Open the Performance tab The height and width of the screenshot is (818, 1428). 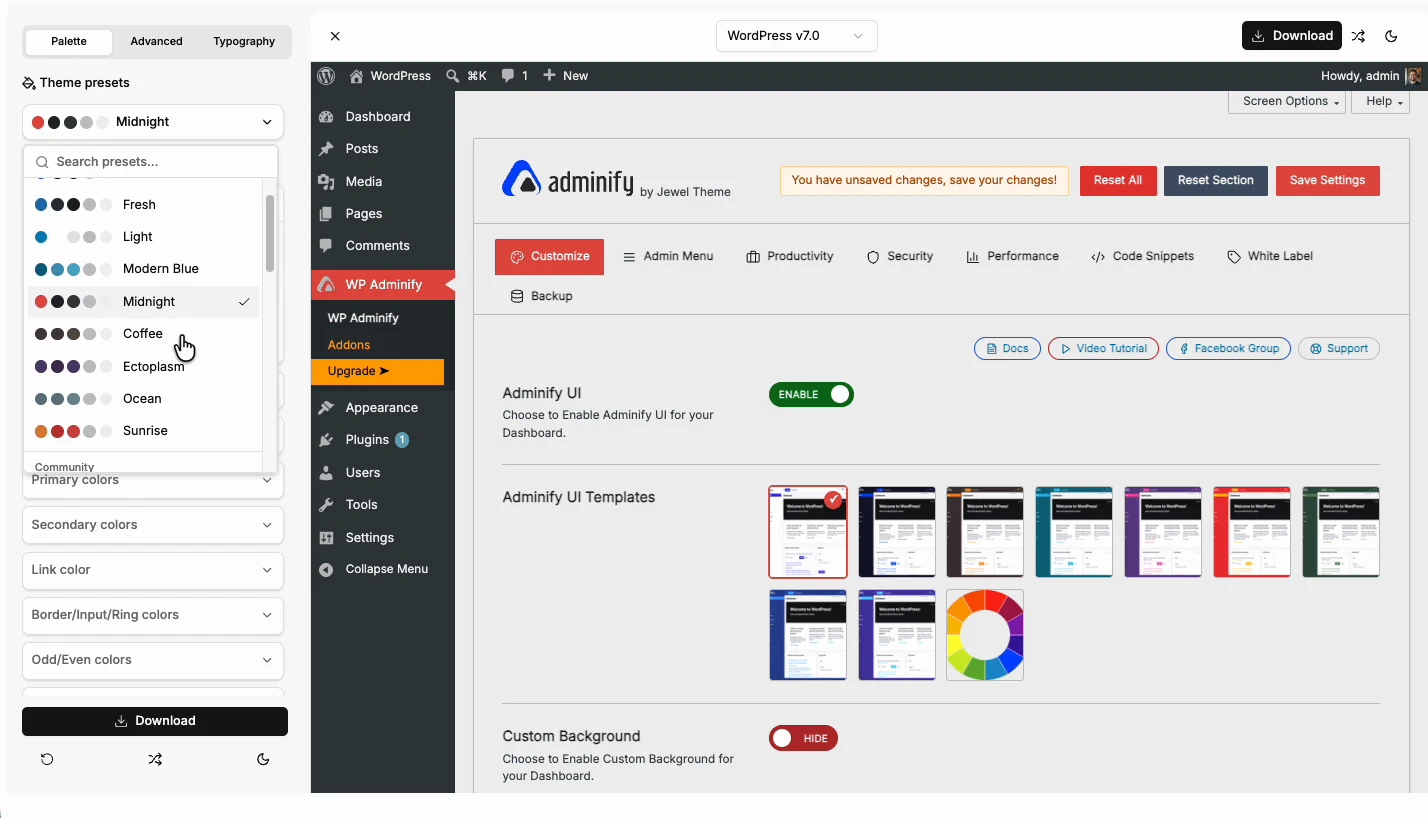(1012, 256)
